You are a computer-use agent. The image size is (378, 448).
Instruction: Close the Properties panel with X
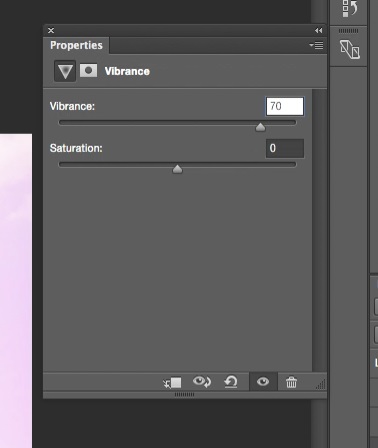pyautogui.click(x=51, y=30)
